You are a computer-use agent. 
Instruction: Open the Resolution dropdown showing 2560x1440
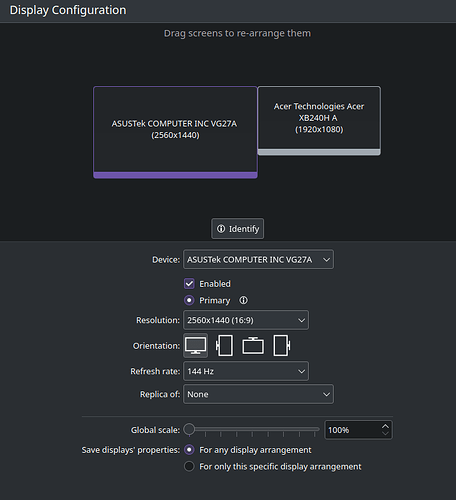click(246, 320)
